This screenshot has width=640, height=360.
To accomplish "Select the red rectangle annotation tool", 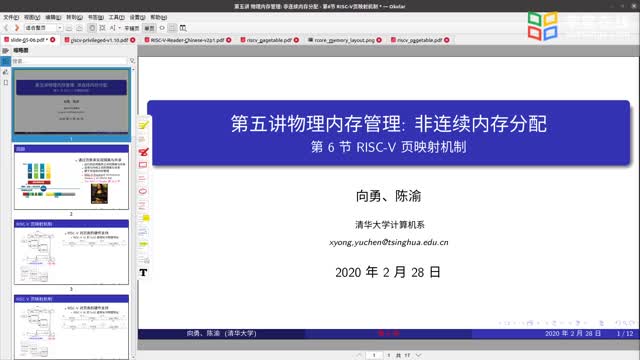I will (x=143, y=165).
